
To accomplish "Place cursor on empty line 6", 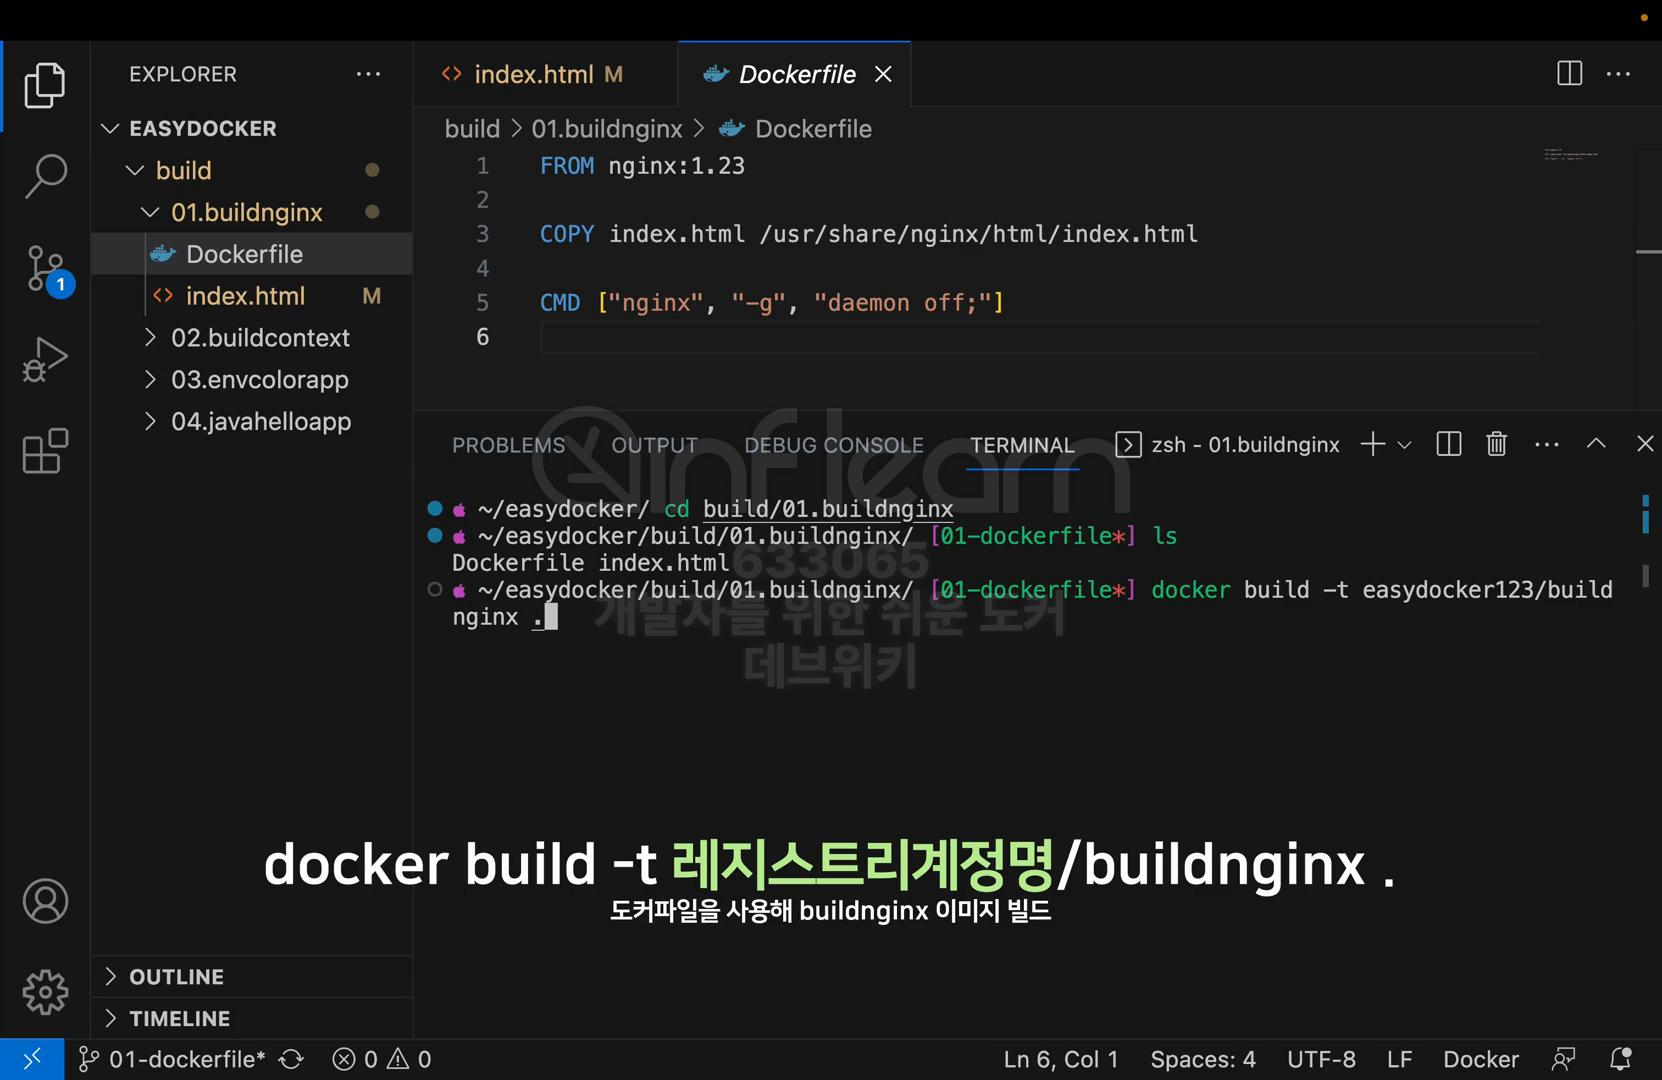I will pos(1040,337).
